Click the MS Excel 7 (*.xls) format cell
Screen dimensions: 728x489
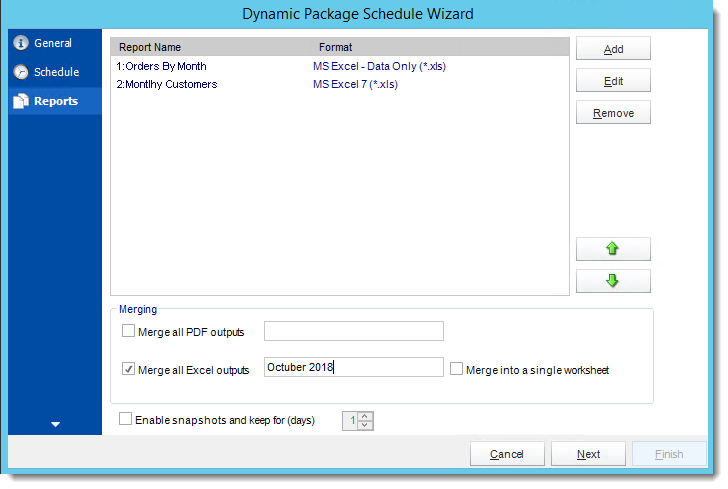[x=355, y=85]
